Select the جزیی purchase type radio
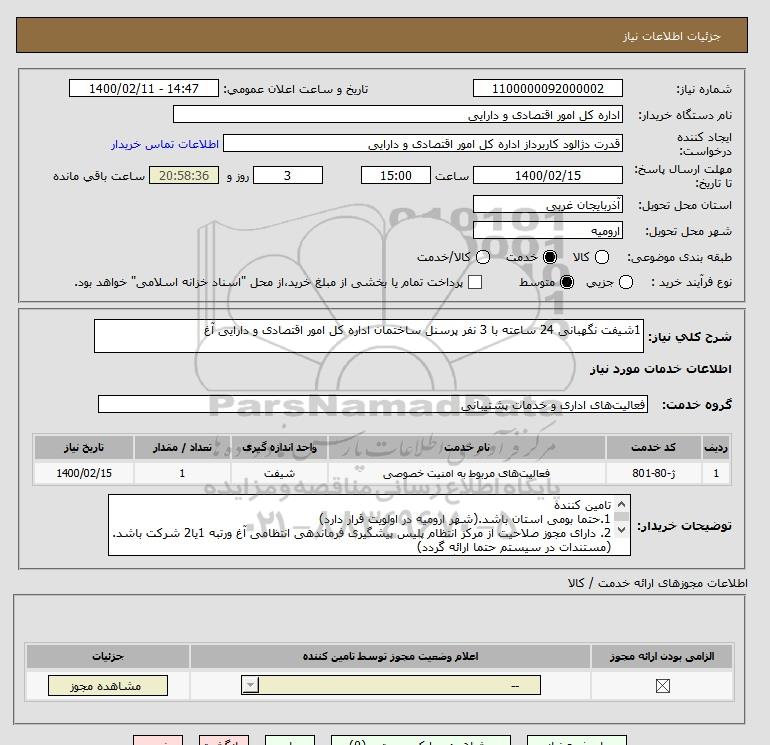 click(x=626, y=282)
